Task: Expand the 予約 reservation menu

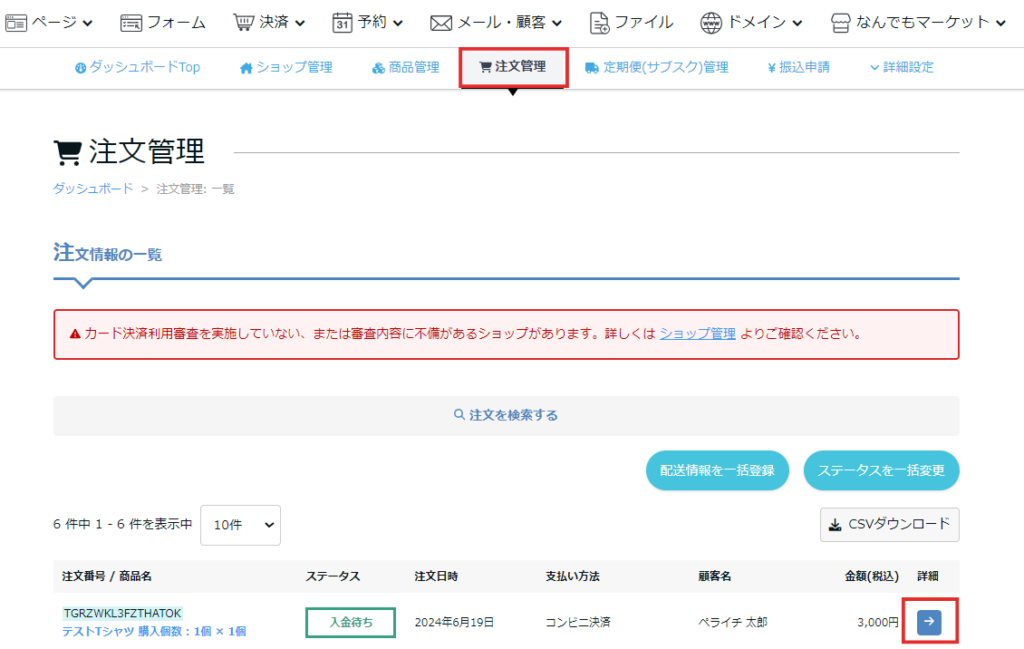Action: 368,22
